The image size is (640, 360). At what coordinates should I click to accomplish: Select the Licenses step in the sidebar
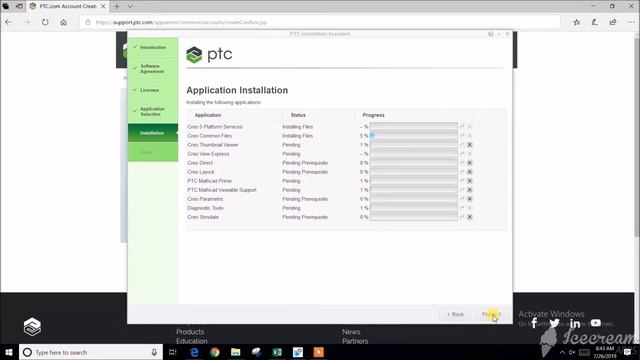pos(153,90)
